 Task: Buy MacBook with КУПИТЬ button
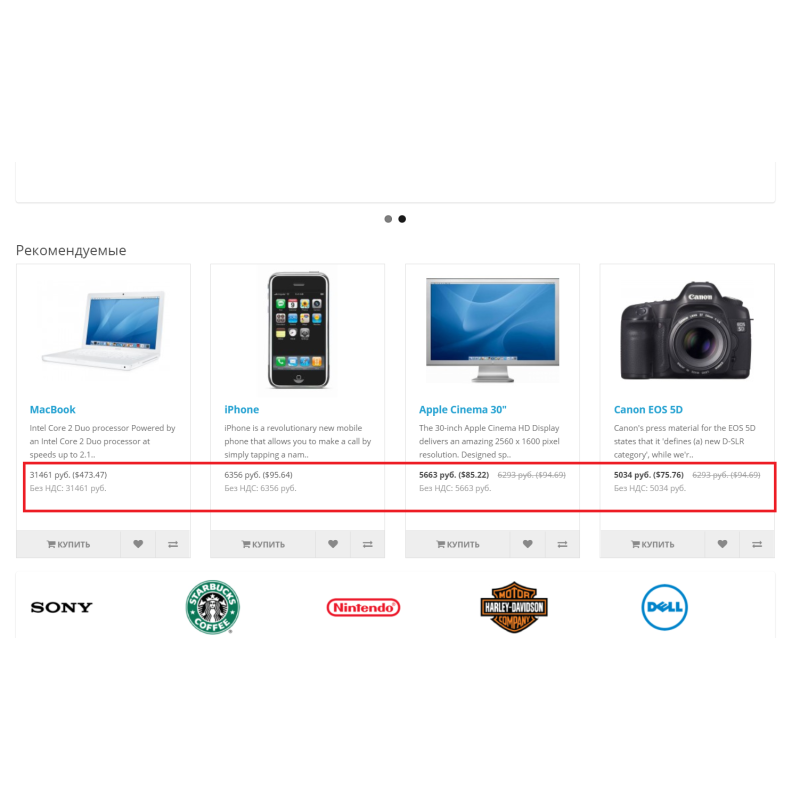pyautogui.click(x=68, y=544)
